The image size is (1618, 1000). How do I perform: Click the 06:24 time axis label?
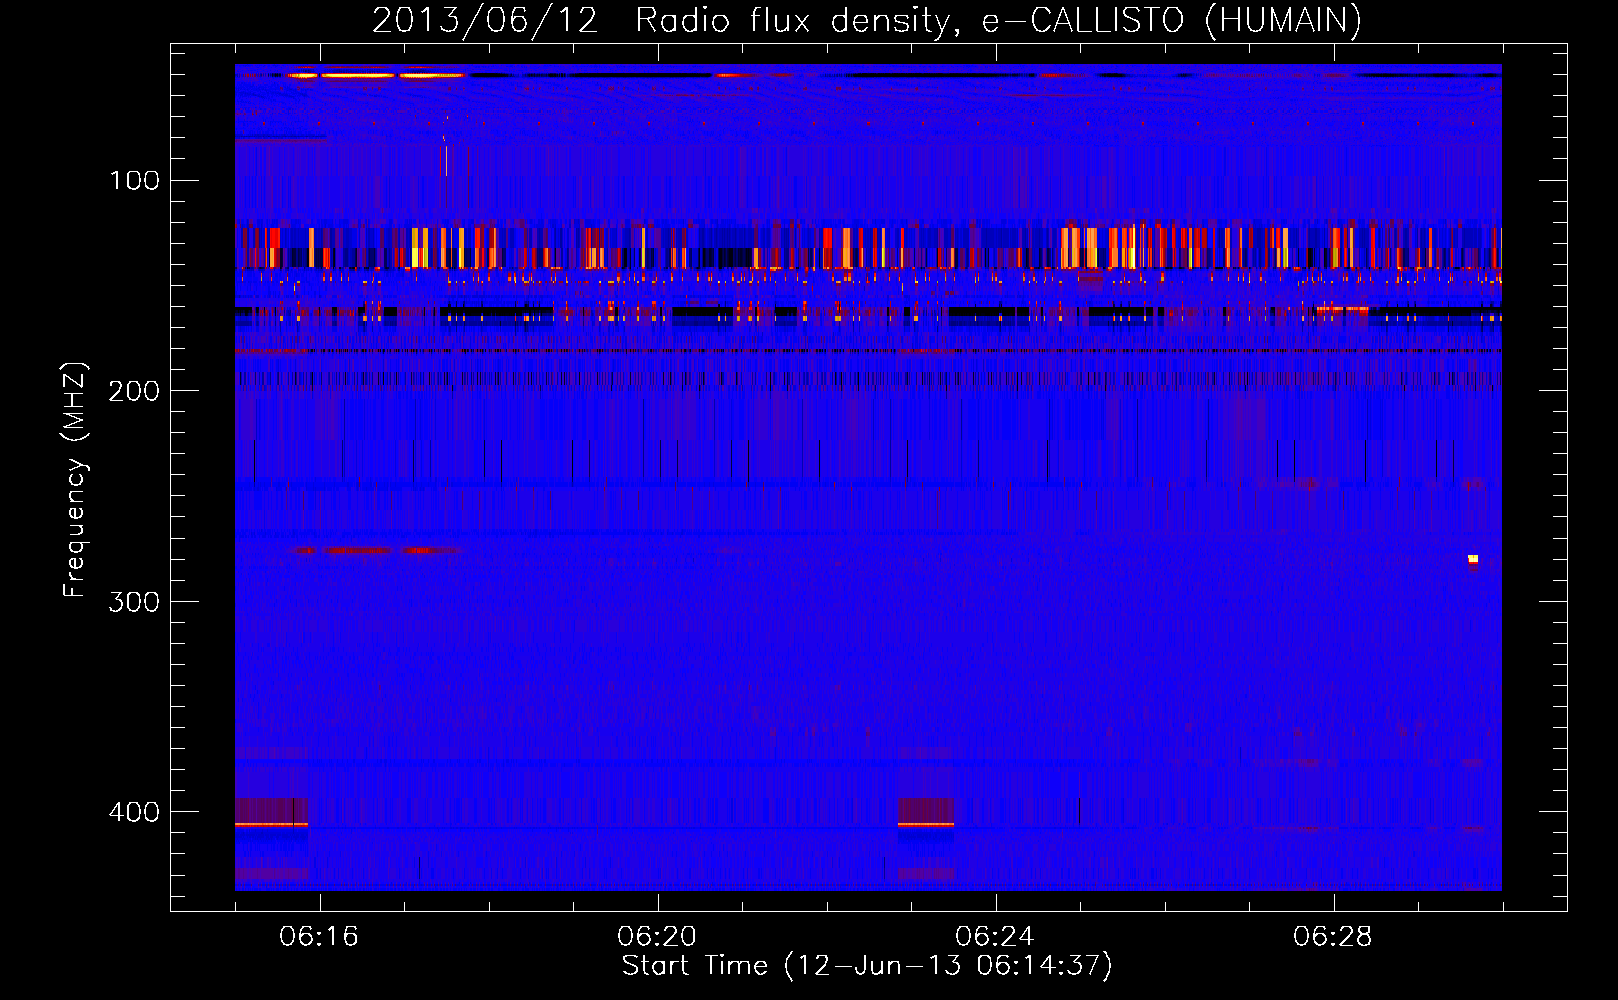pos(995,937)
